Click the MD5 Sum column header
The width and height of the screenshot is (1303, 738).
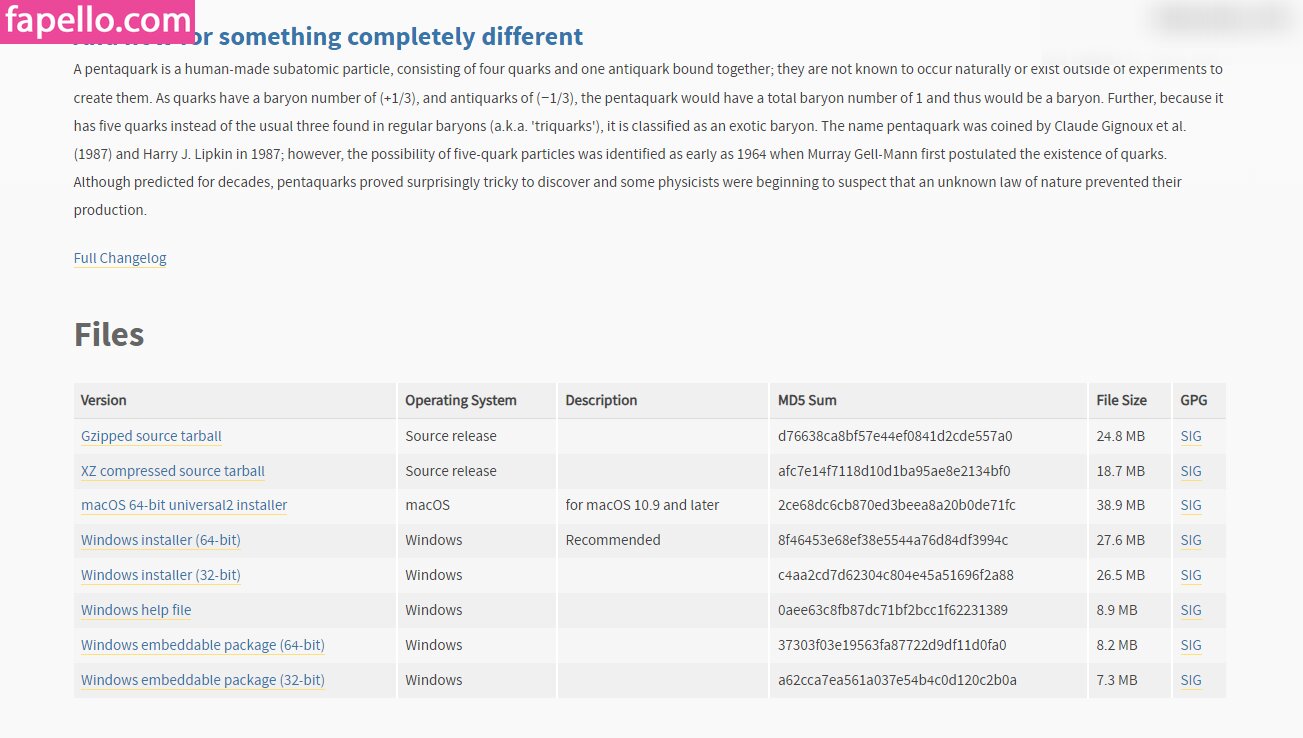[x=807, y=400]
